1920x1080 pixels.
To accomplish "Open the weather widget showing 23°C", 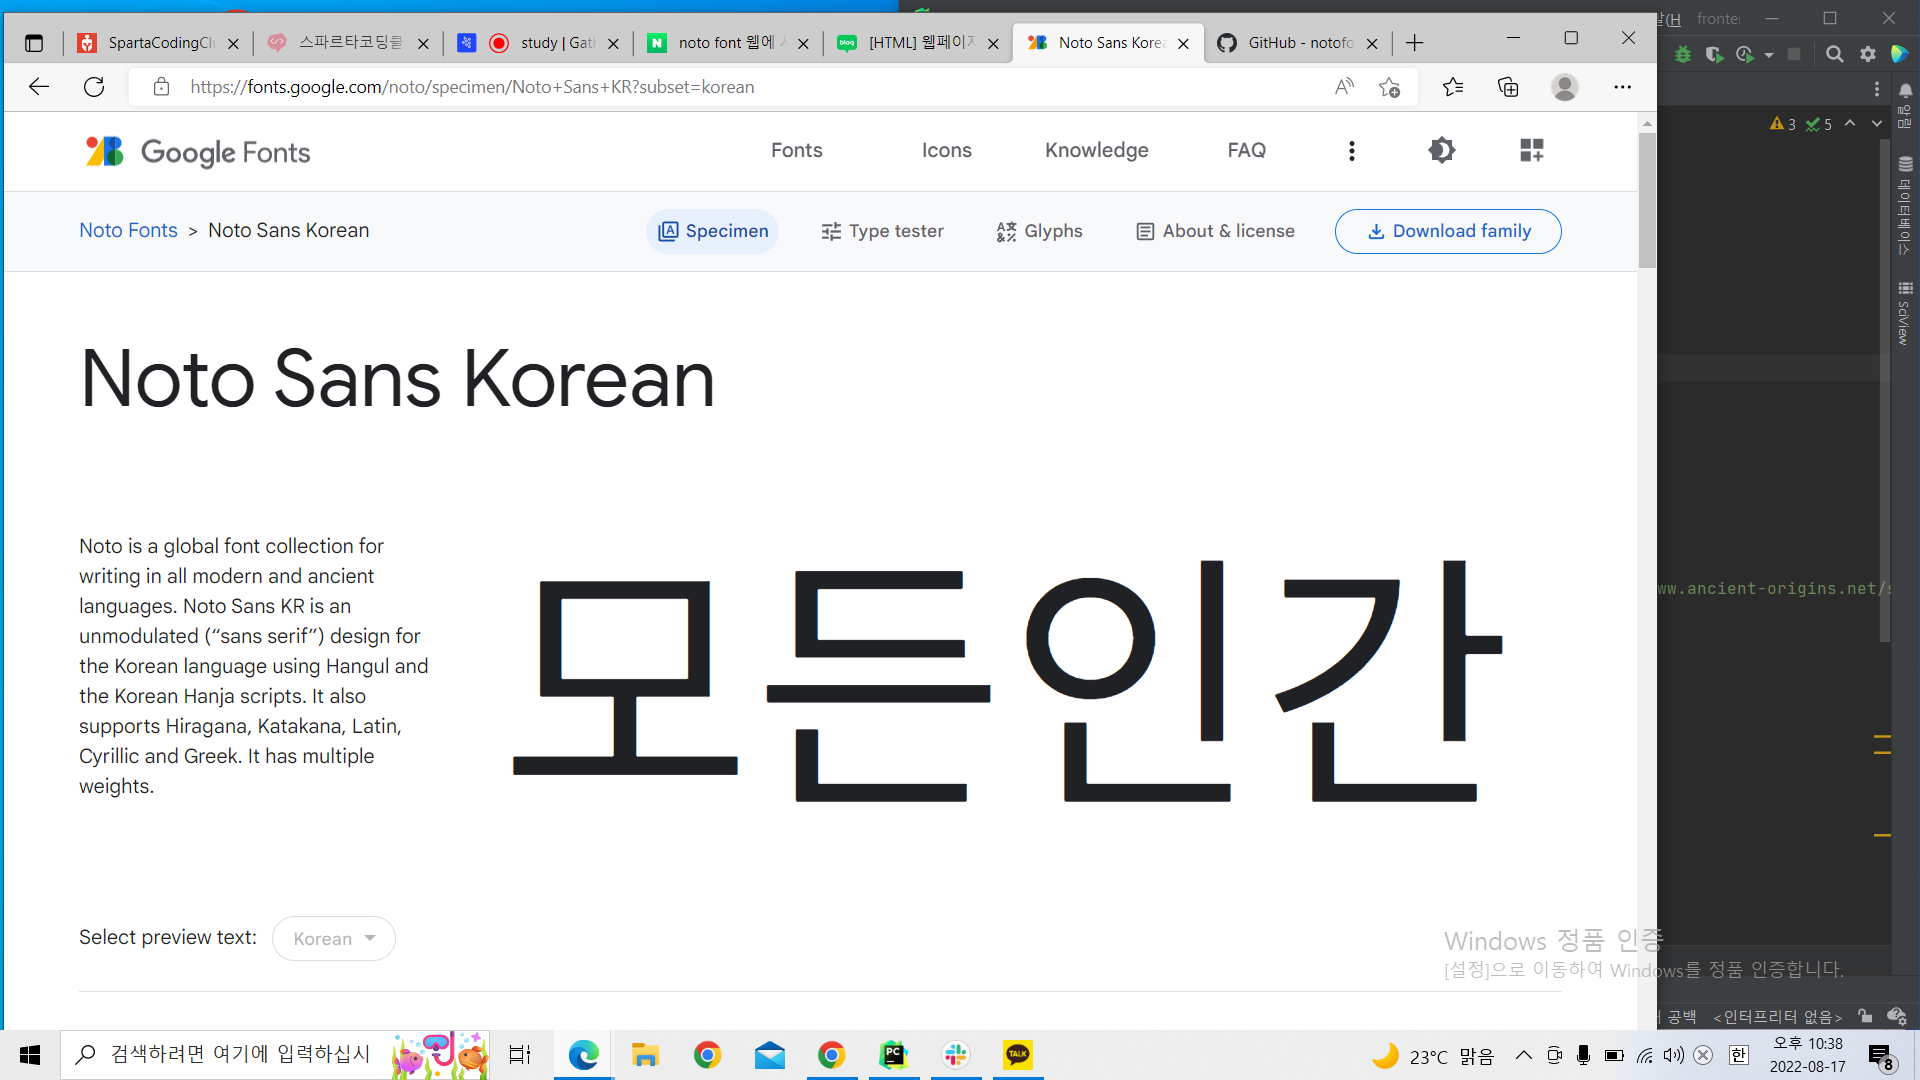I will [x=1432, y=1056].
